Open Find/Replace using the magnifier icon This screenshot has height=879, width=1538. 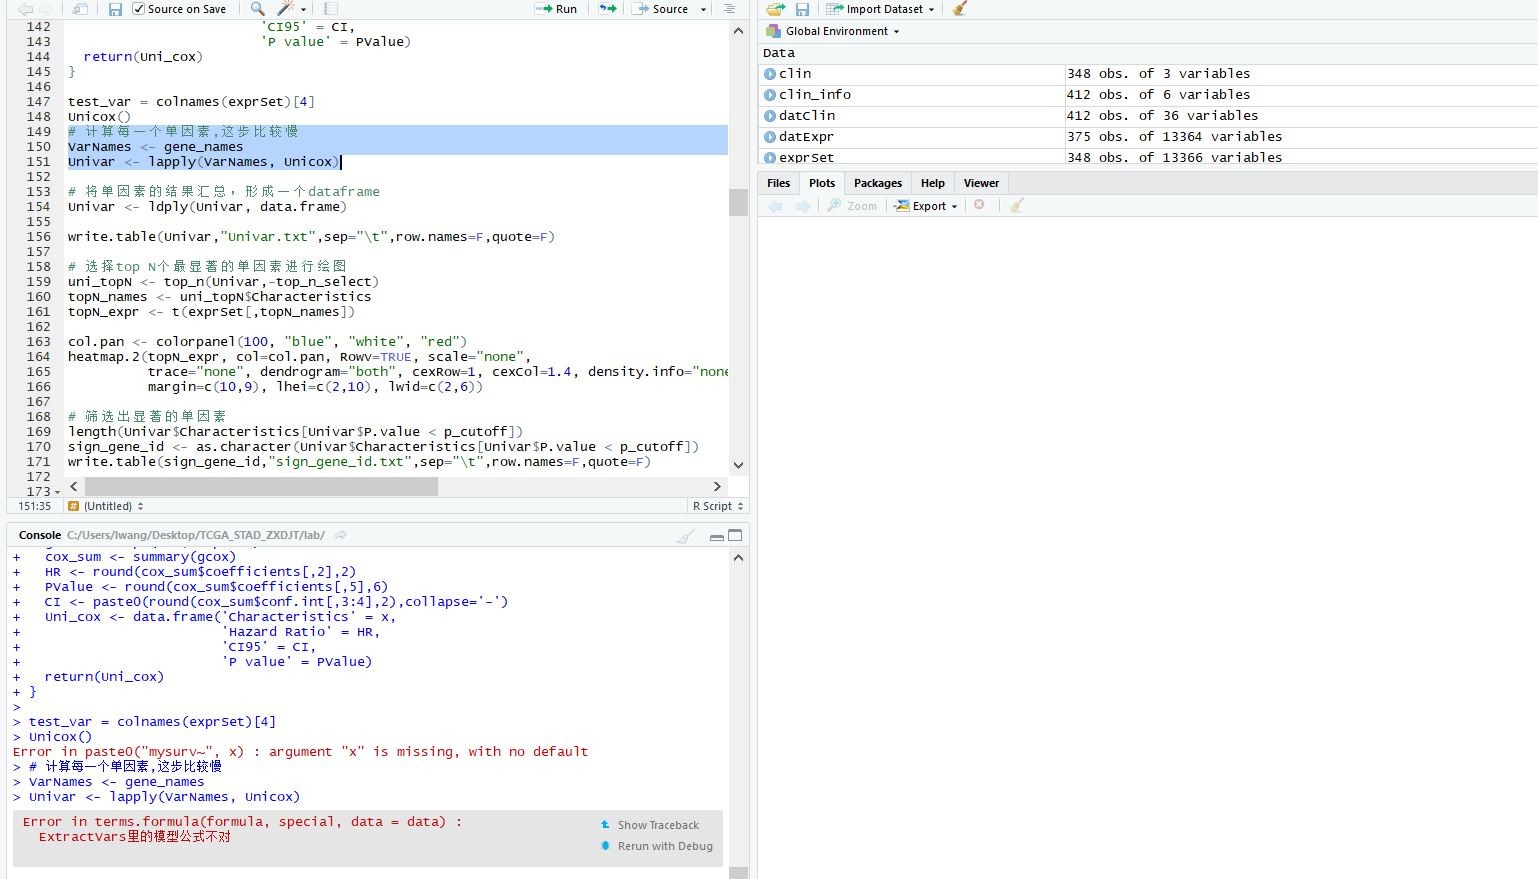257,9
